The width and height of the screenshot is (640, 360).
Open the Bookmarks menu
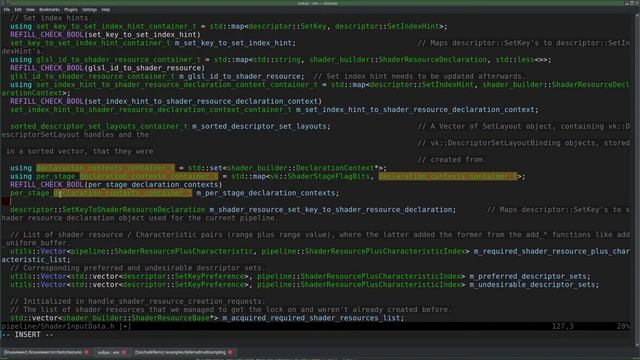[x=49, y=9]
